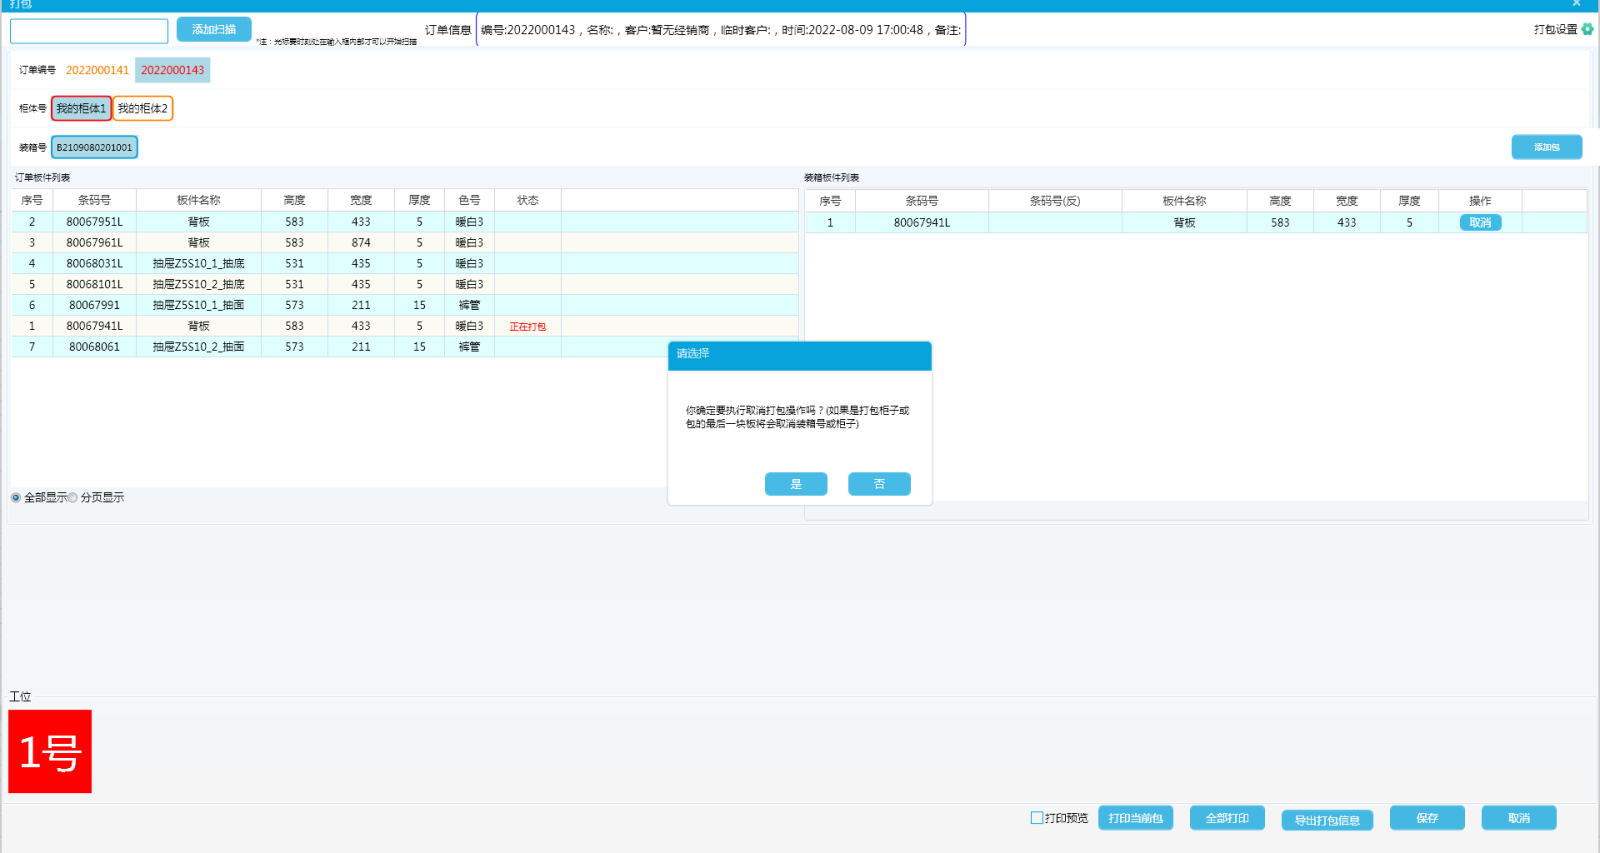Click the 保存 button at the bottom
The image size is (1600, 853).
pos(1427,818)
